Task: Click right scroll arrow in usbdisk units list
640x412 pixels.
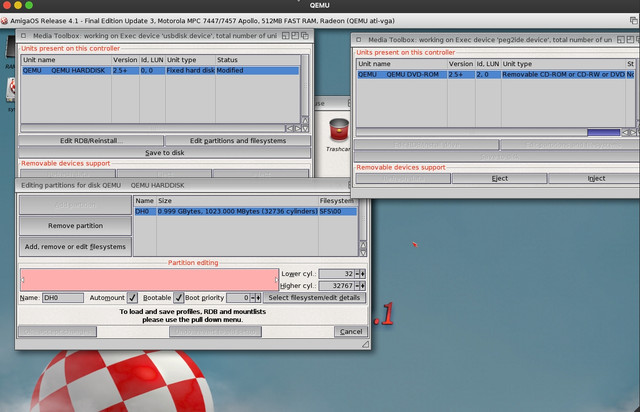Action: (298, 128)
